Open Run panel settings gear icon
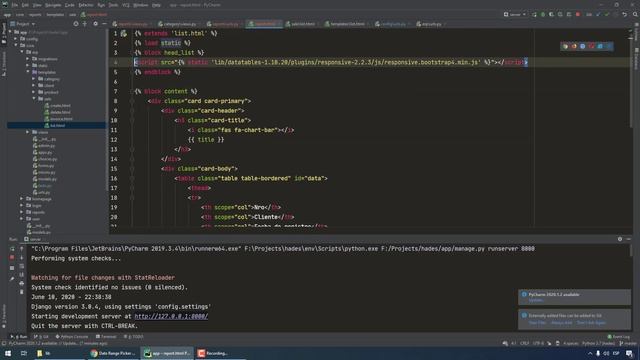 click(x=620, y=239)
